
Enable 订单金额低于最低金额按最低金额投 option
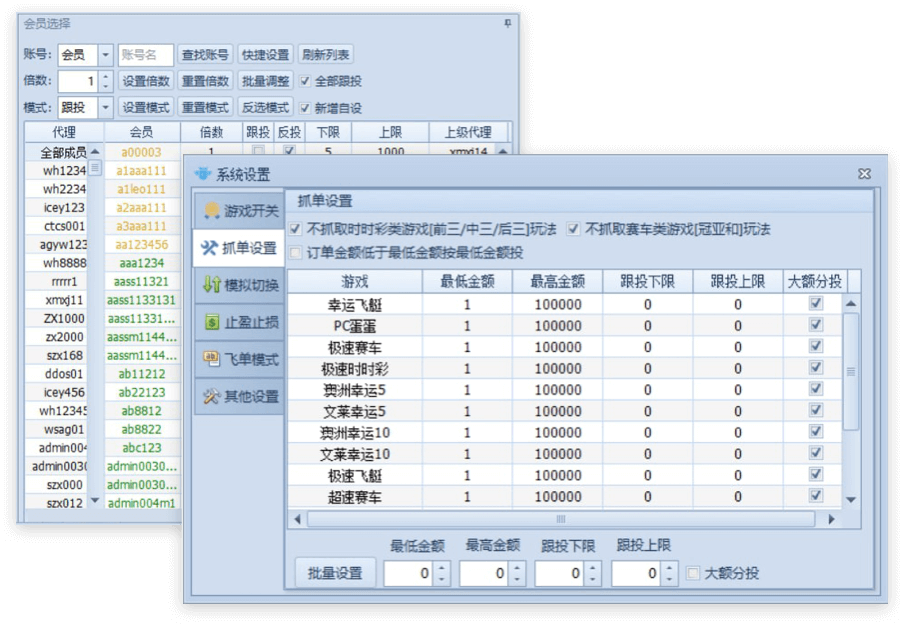click(295, 253)
